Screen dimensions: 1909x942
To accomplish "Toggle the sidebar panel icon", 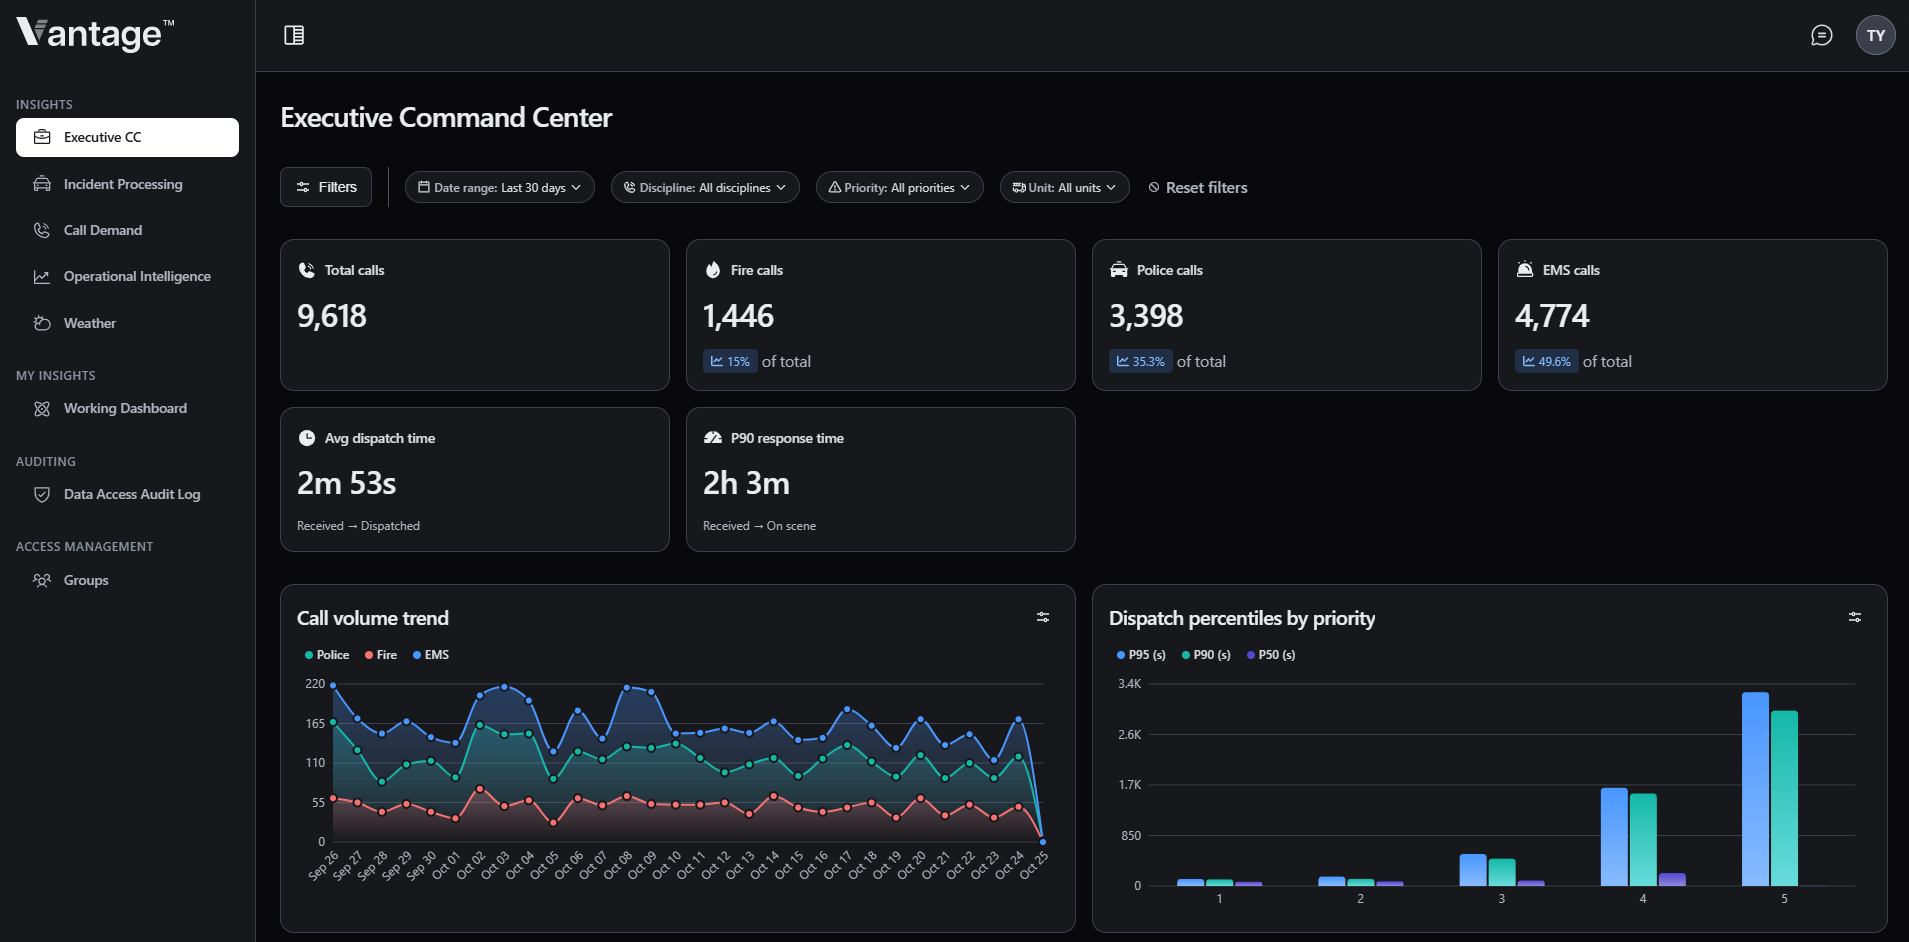I will (x=294, y=35).
